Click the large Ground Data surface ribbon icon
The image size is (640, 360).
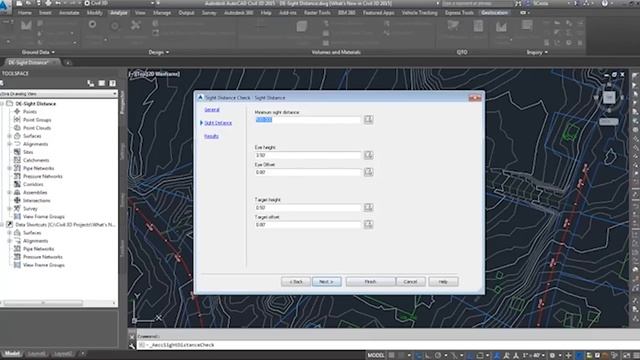[26, 26]
